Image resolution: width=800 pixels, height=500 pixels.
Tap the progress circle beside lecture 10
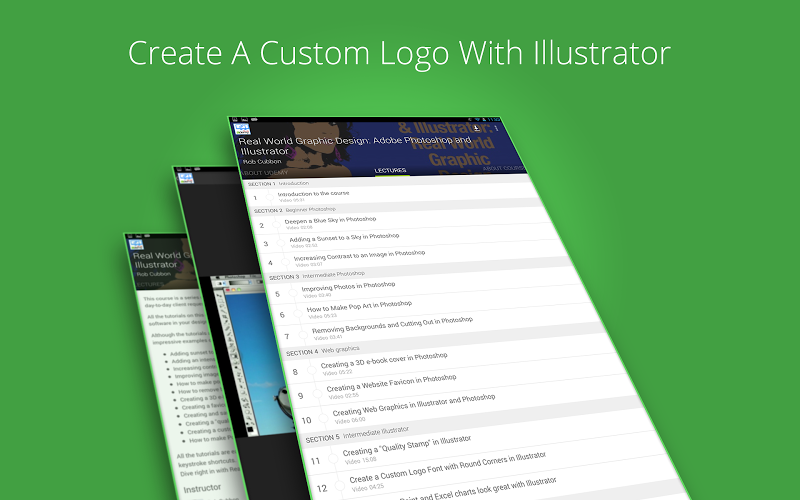click(323, 418)
